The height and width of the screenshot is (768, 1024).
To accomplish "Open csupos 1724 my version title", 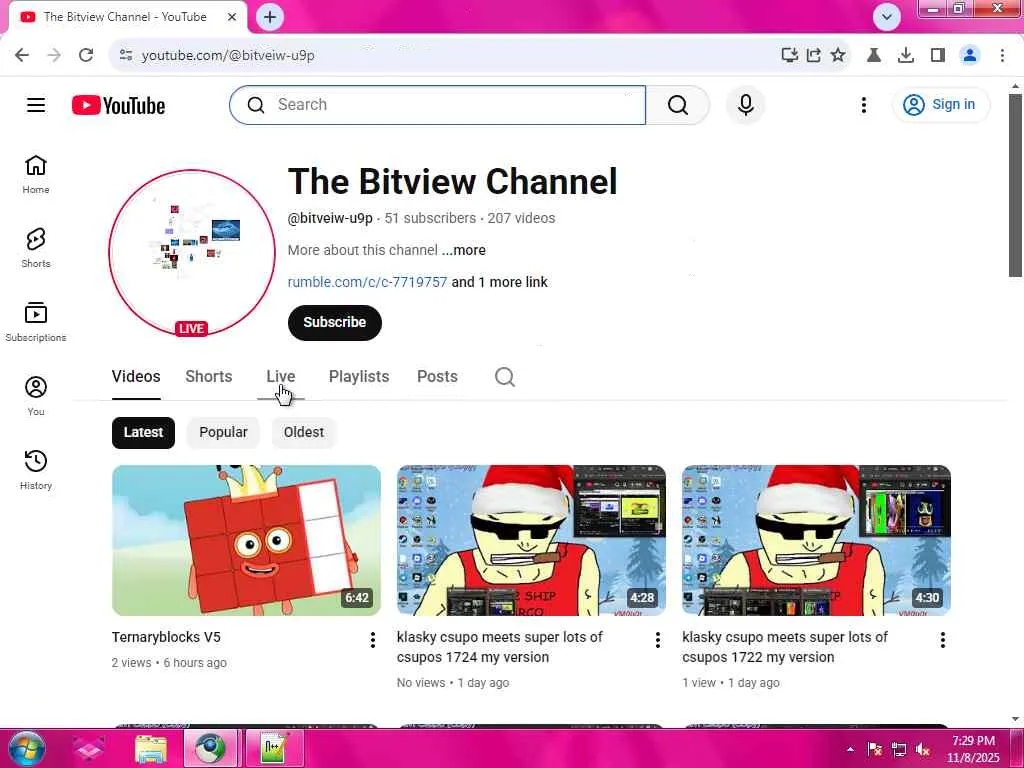I will coord(500,647).
